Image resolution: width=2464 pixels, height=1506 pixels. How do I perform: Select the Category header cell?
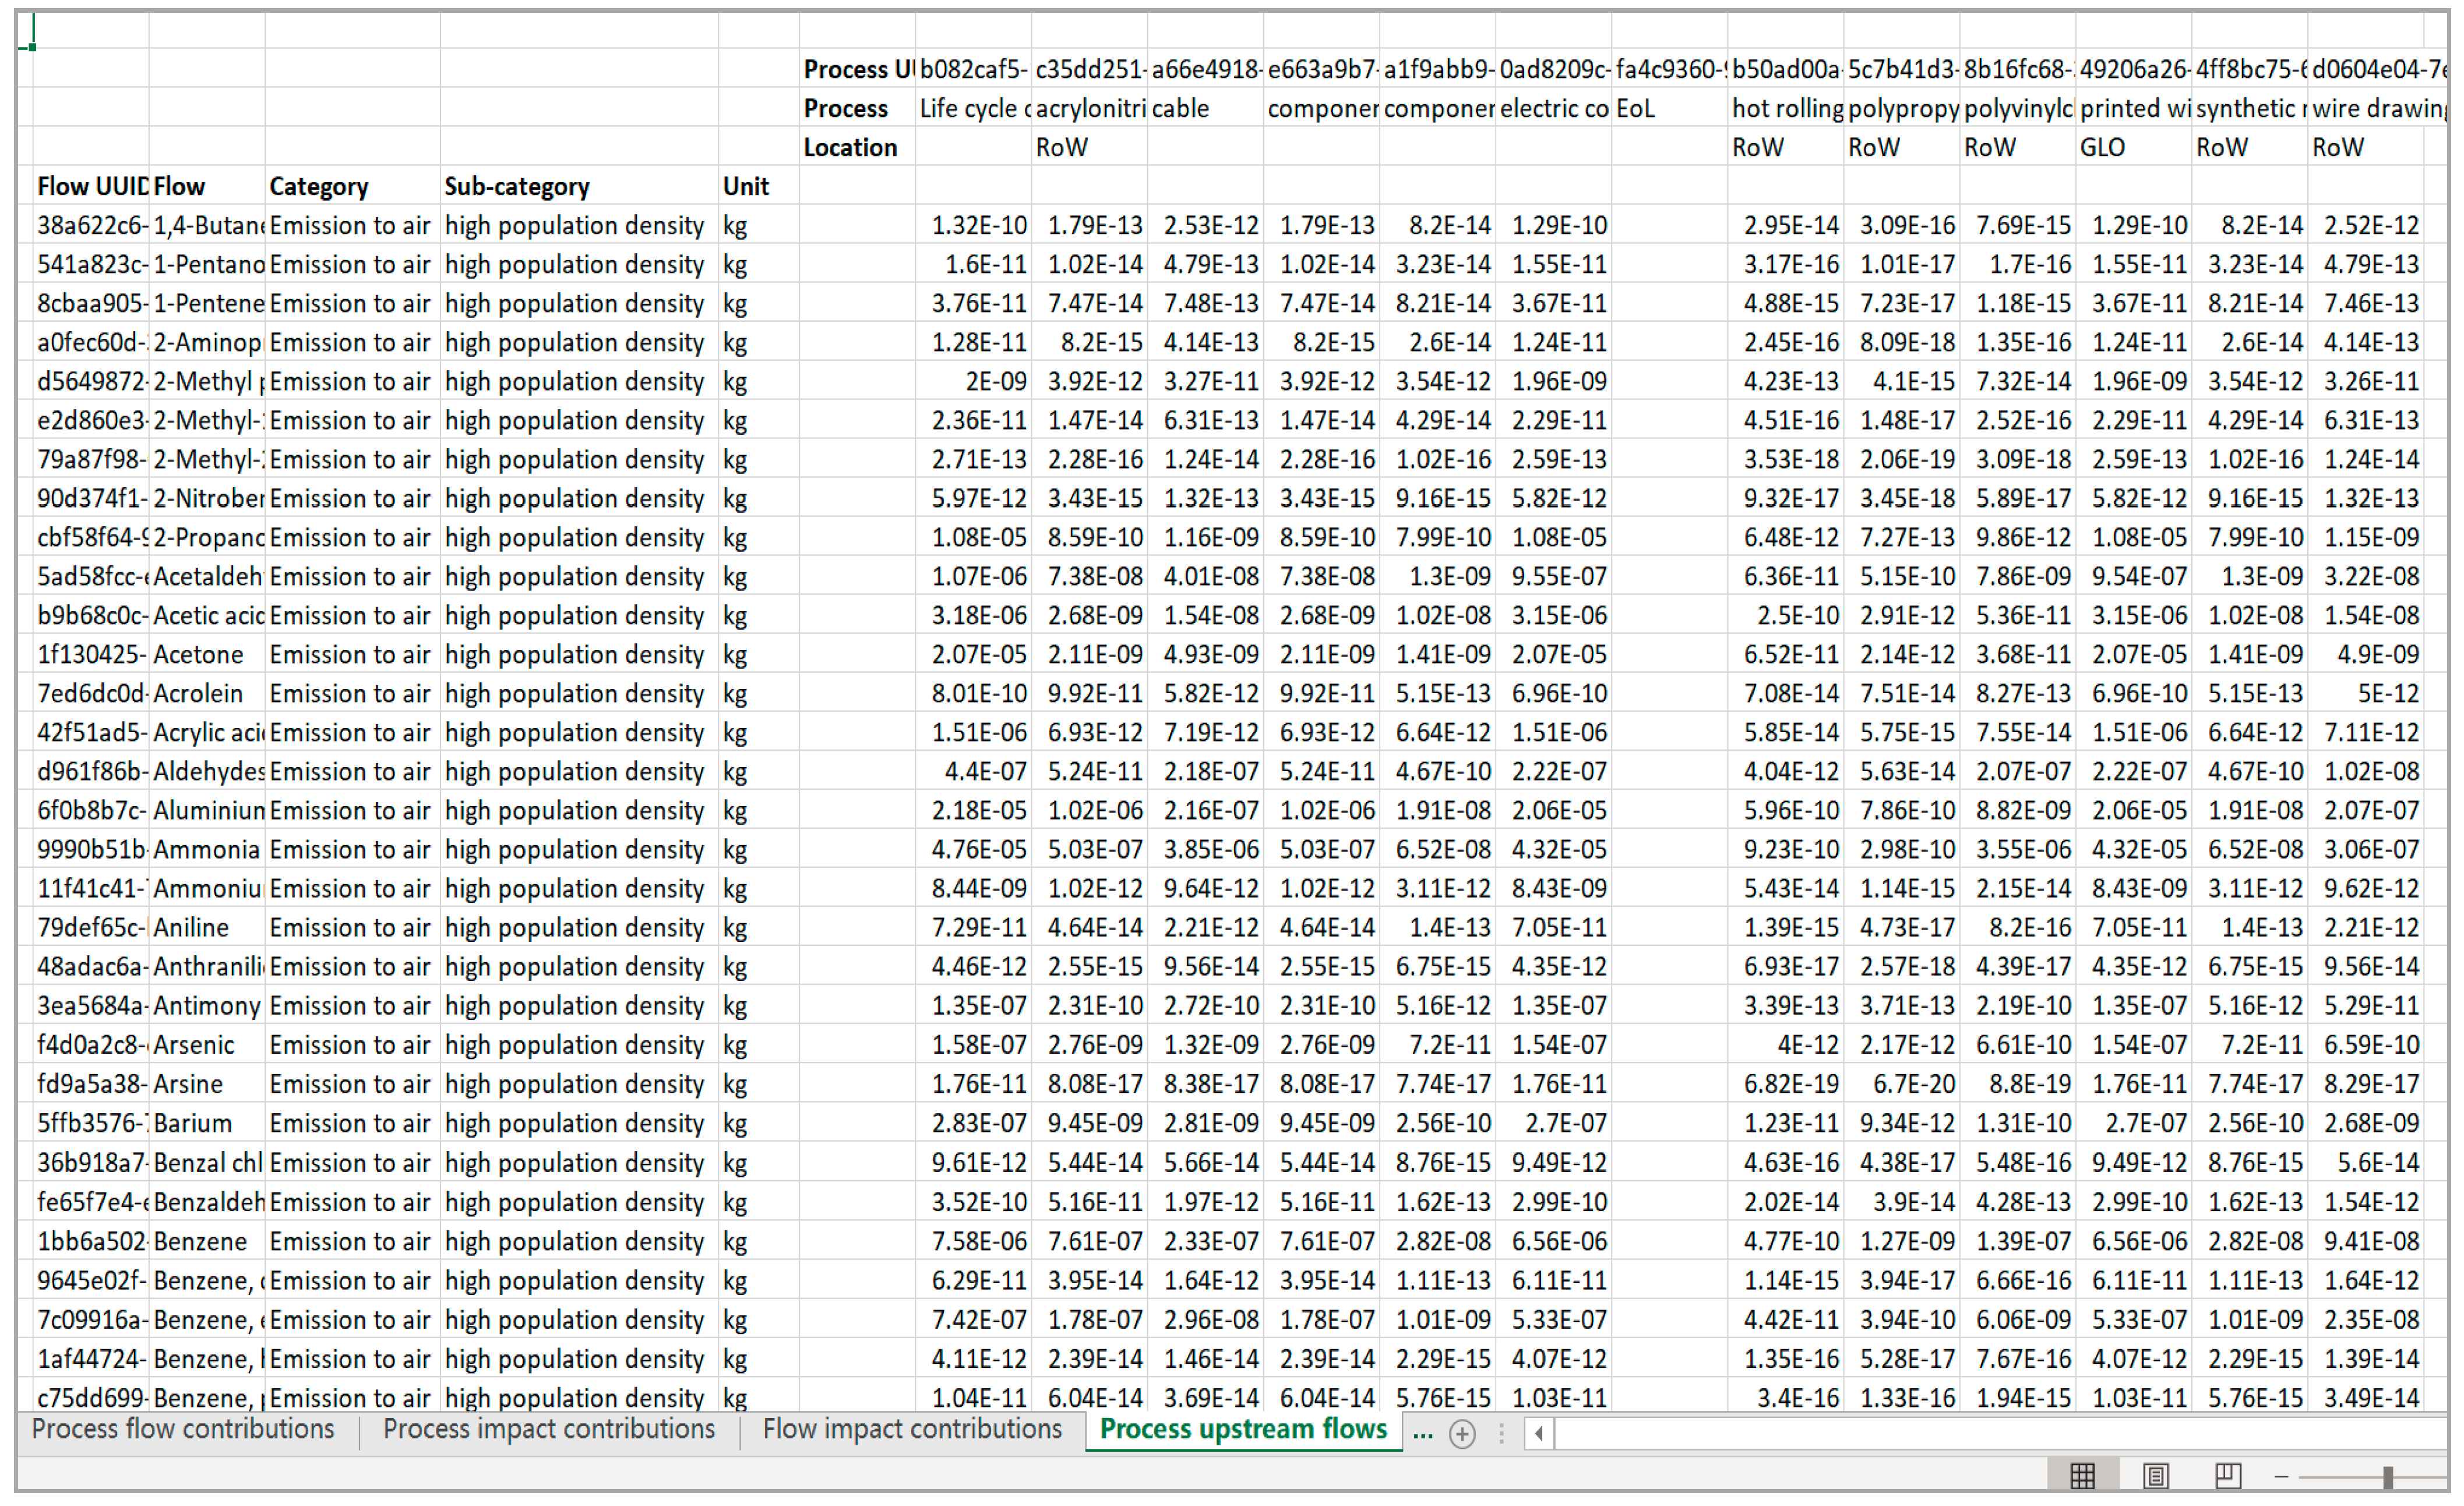tap(353, 186)
